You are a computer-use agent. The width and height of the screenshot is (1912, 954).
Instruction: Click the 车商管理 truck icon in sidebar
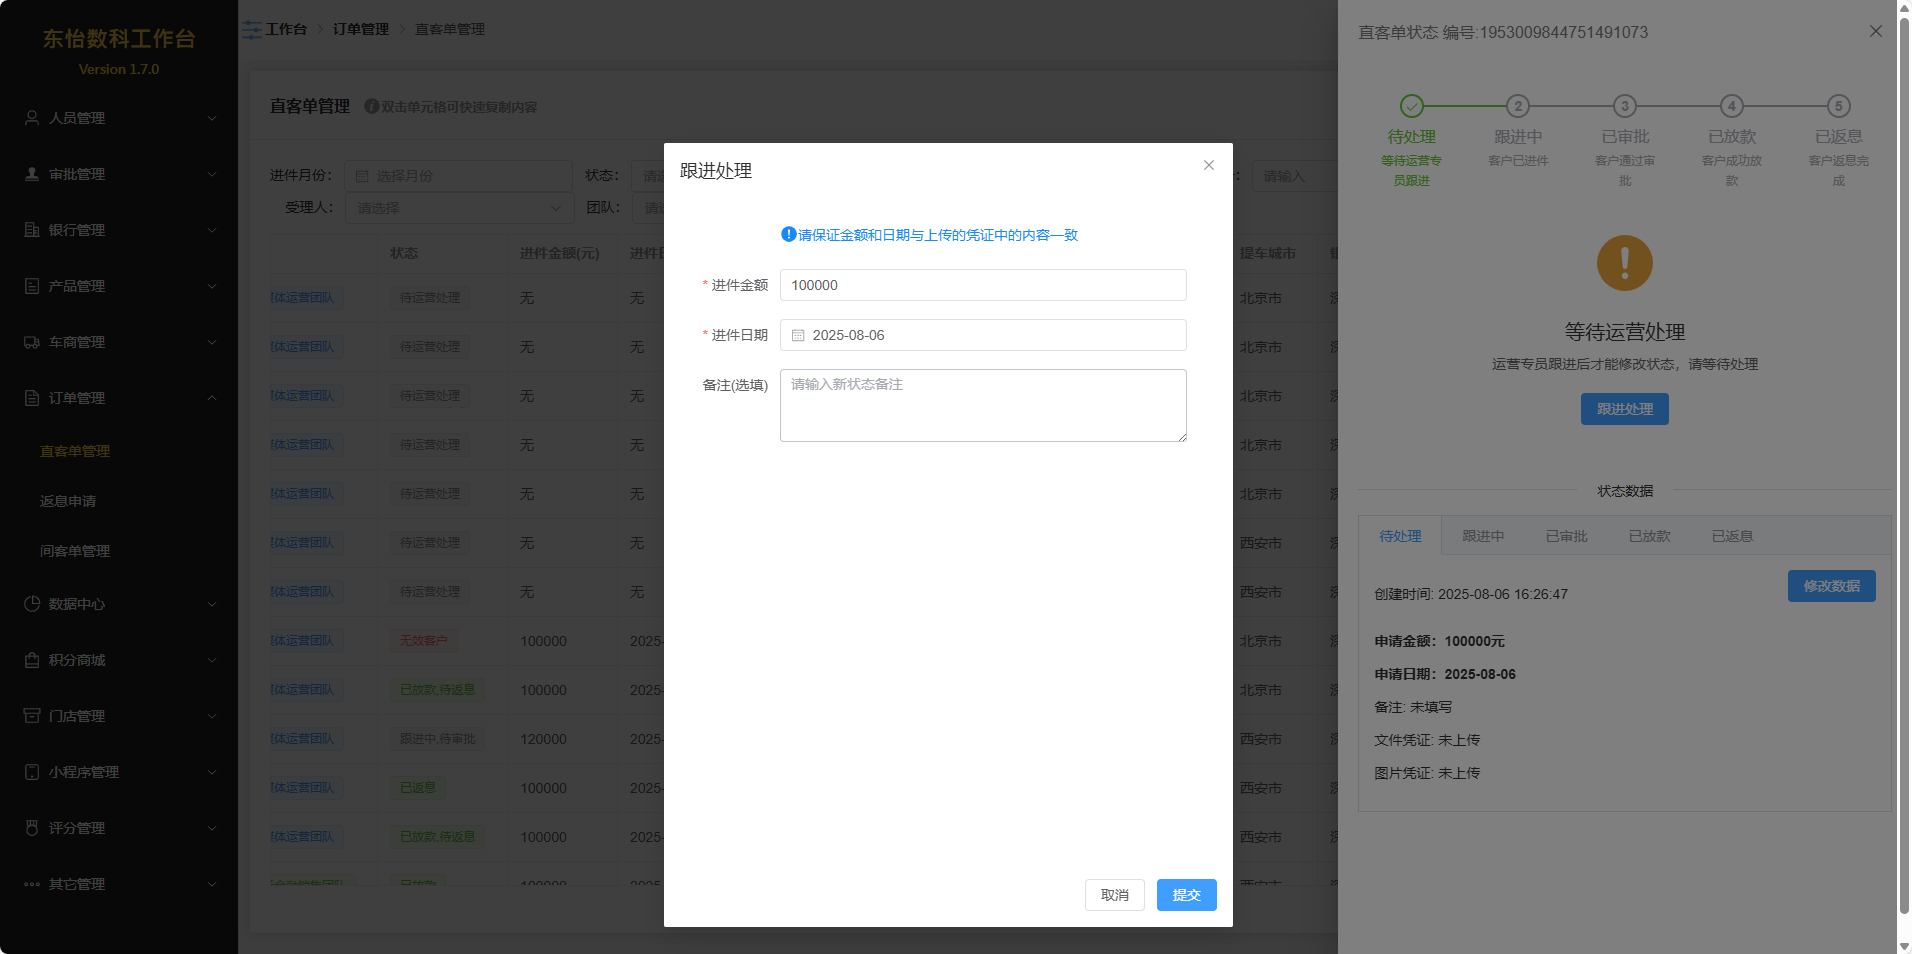[x=32, y=342]
